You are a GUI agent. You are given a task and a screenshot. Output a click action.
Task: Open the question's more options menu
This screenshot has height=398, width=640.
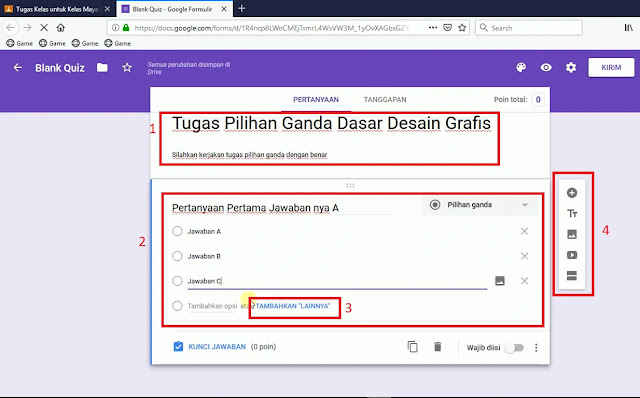[536, 347]
